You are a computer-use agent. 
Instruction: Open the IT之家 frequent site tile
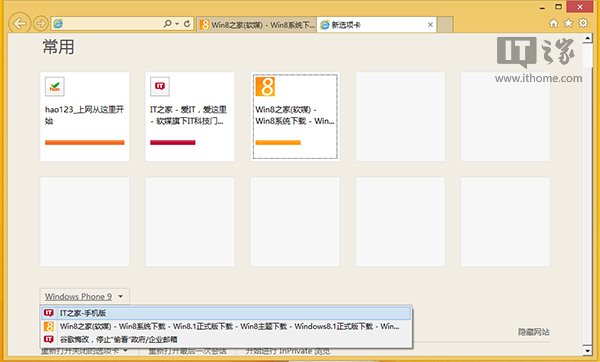190,116
